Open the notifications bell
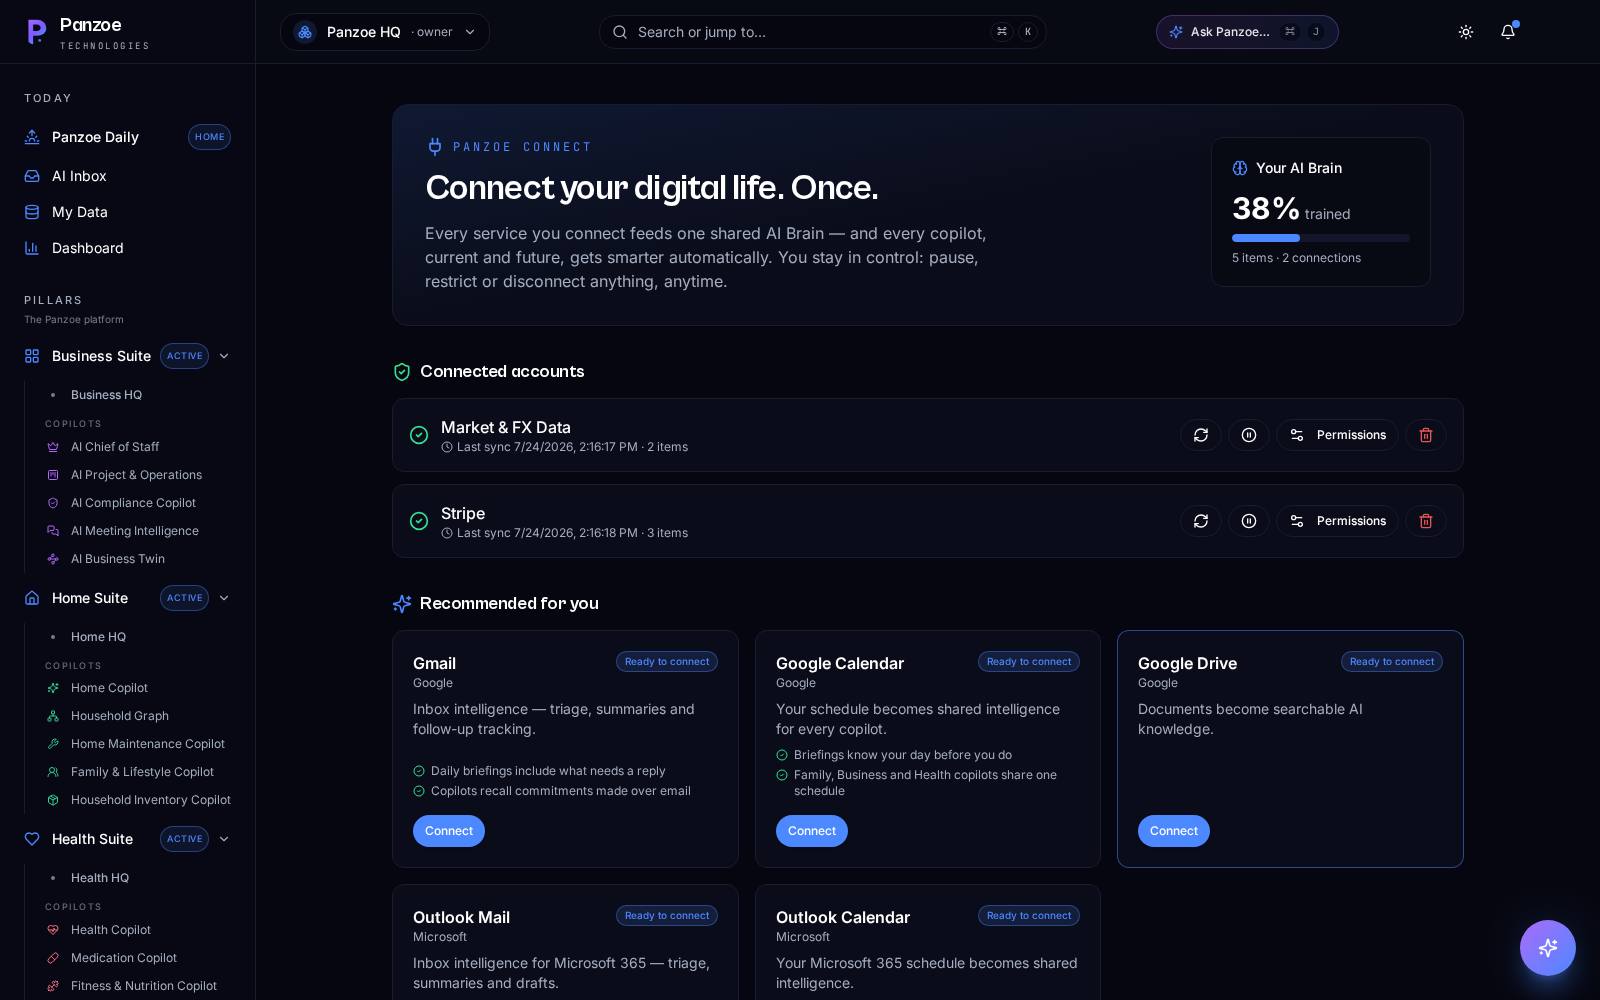This screenshot has width=1600, height=1000. coord(1508,32)
